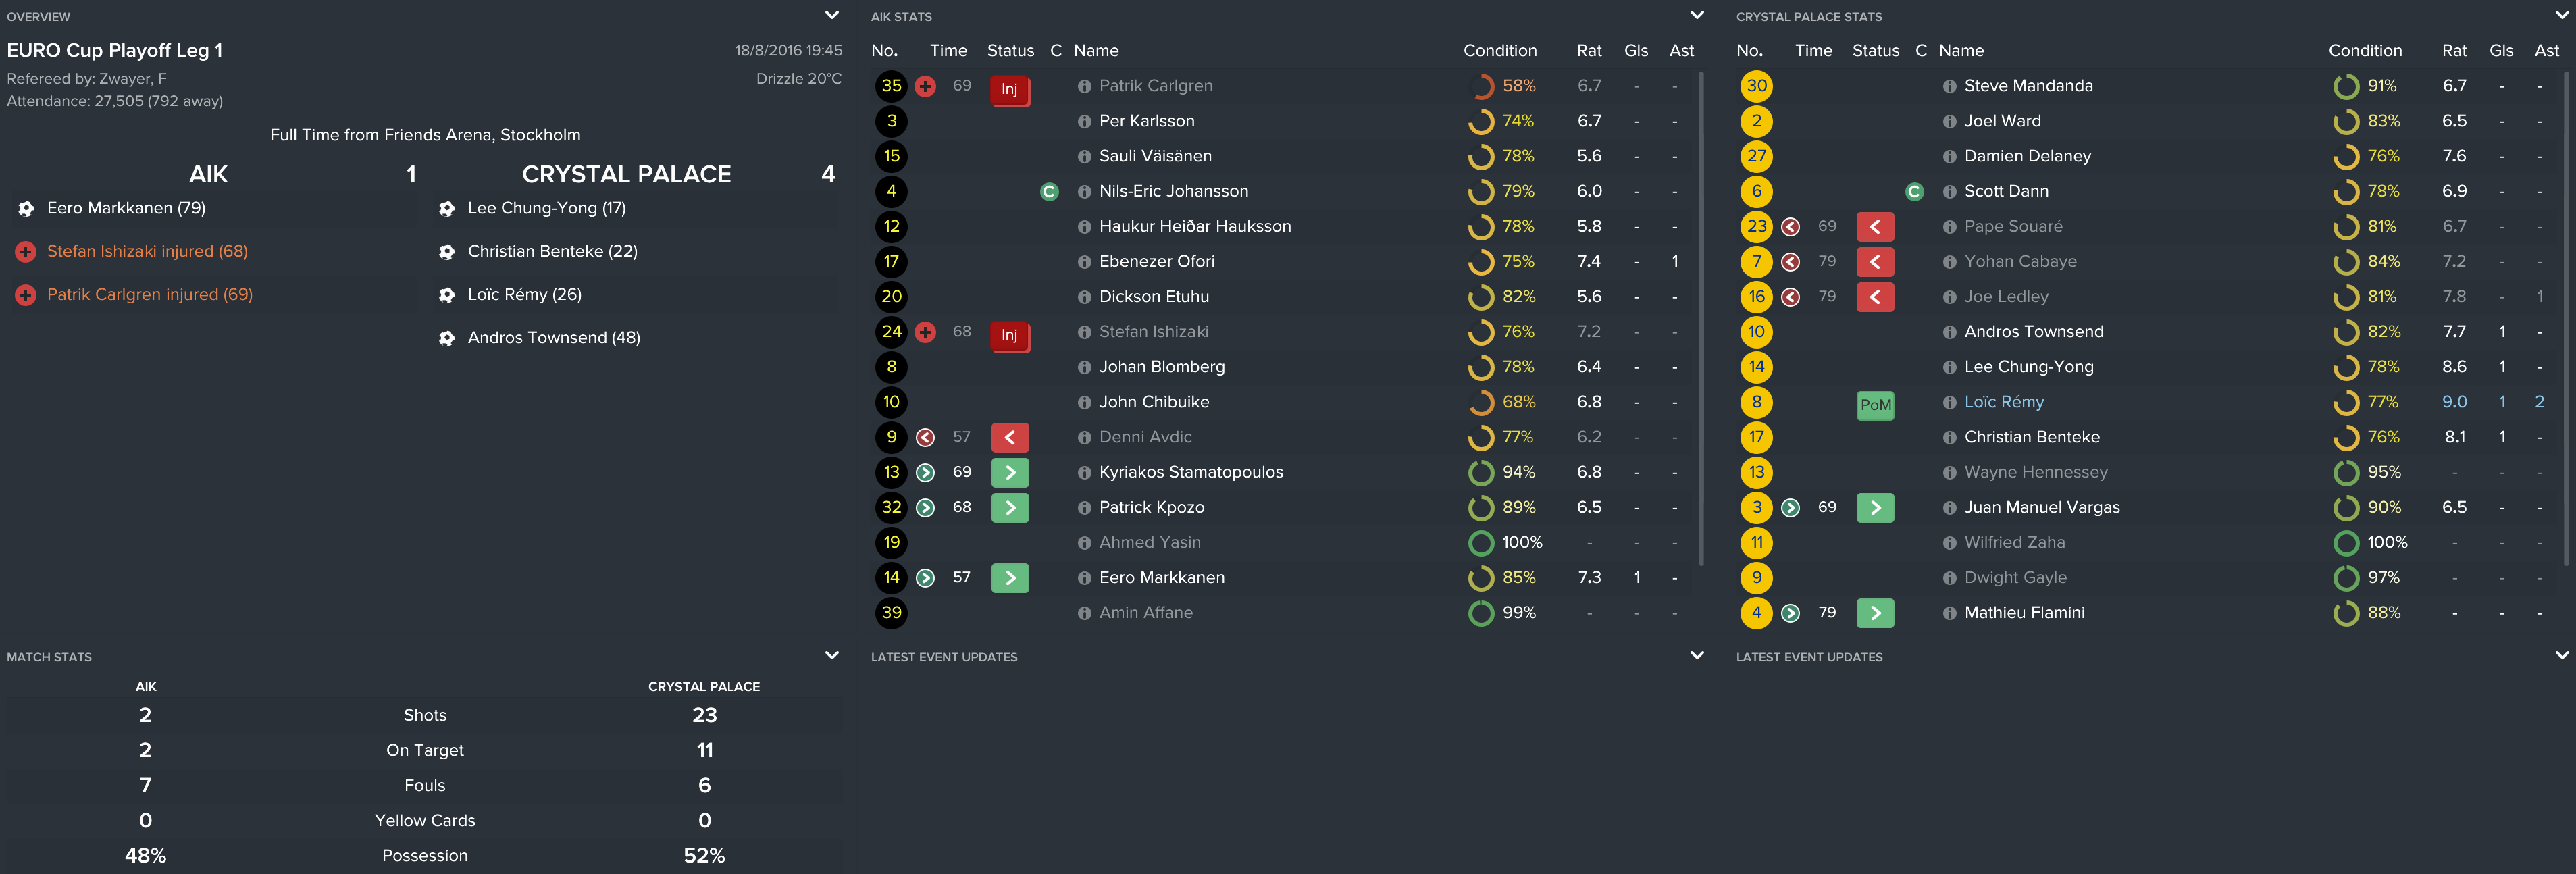Click the PoM badge on Loïc Rémy's row

click(1875, 405)
